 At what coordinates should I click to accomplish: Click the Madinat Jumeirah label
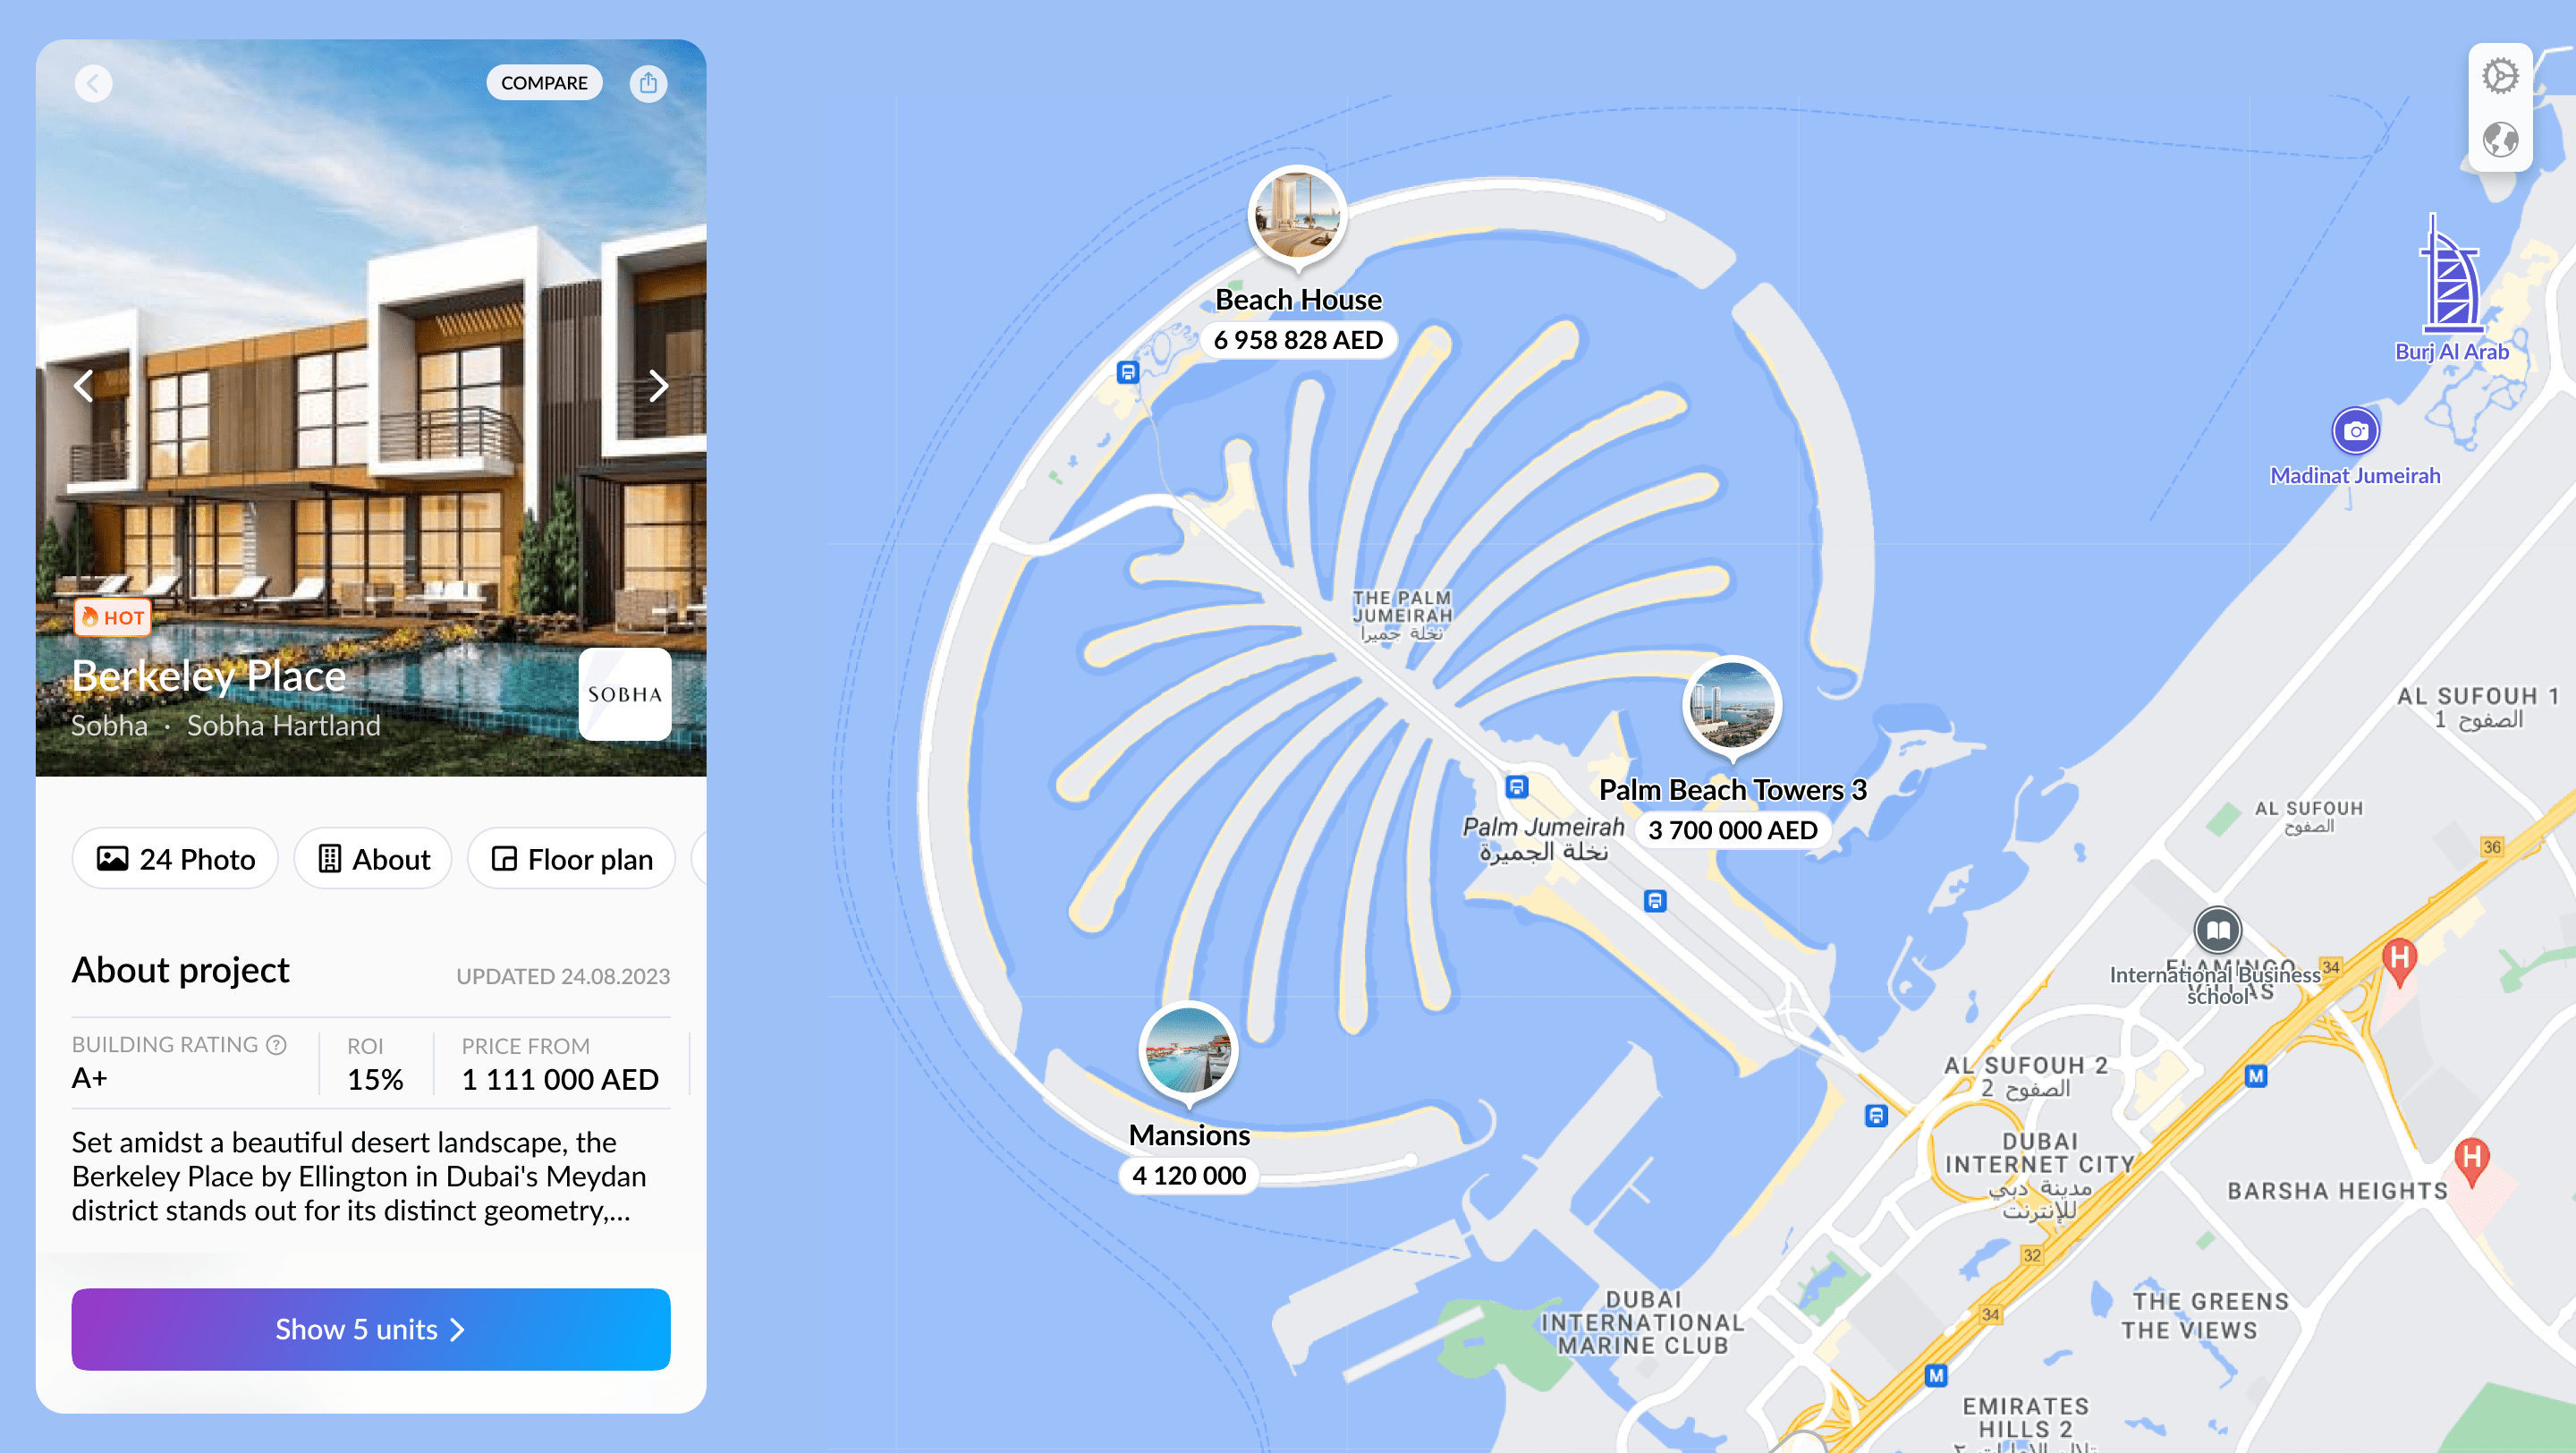click(2355, 476)
